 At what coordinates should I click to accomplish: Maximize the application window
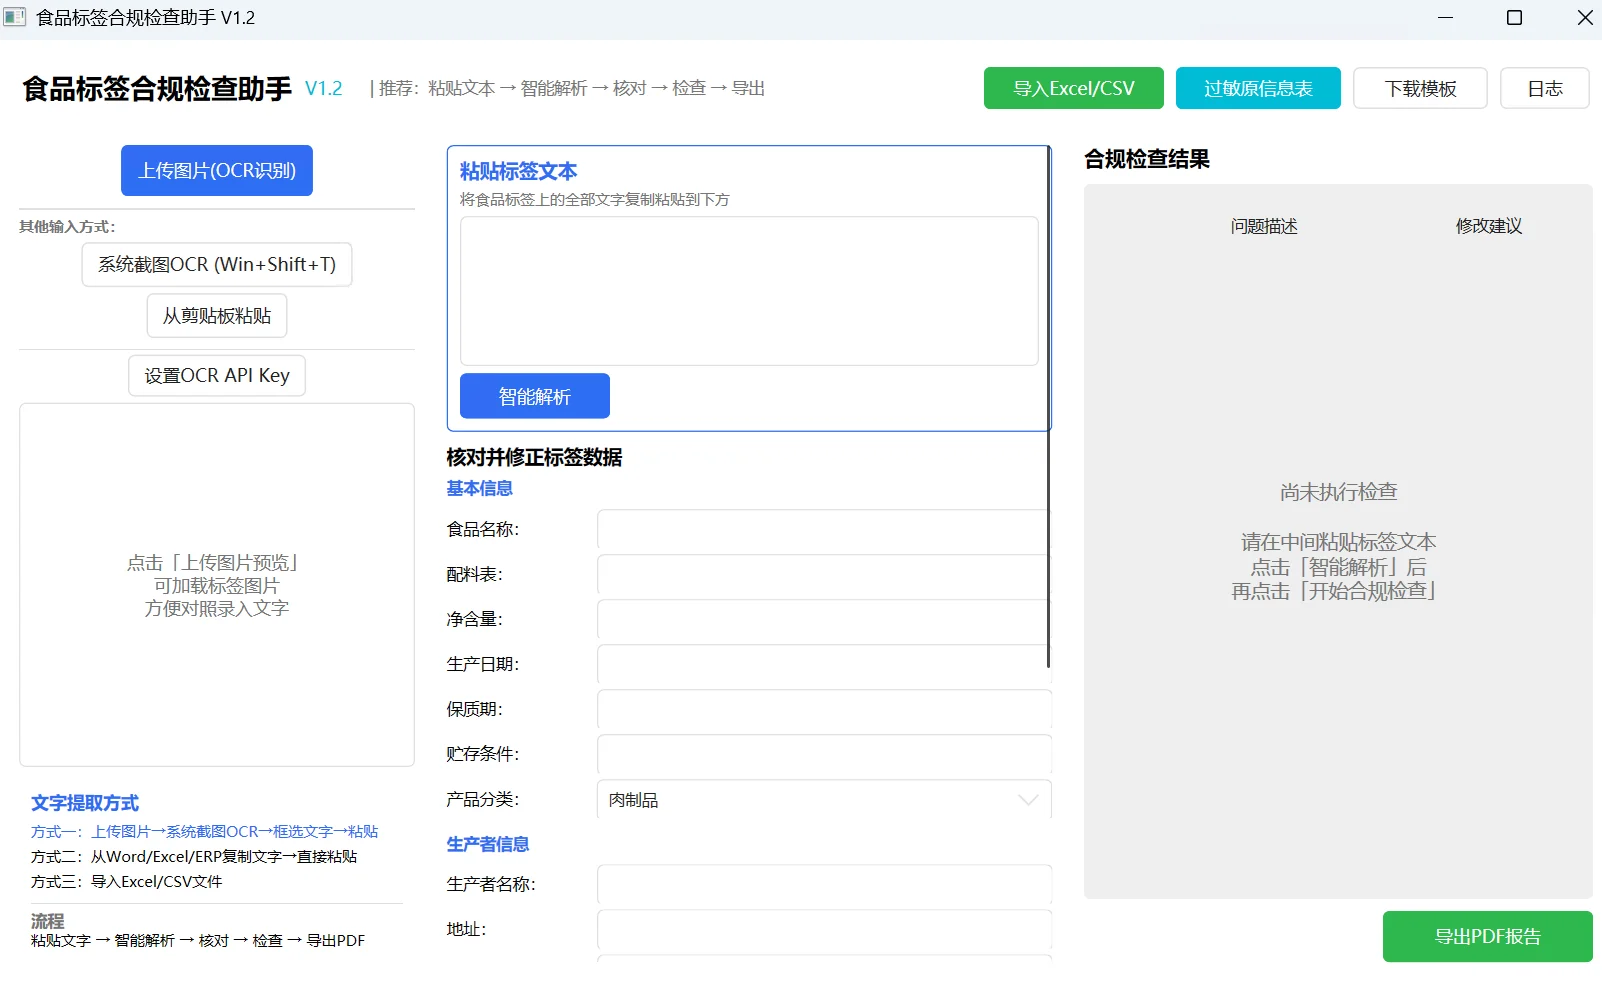(1514, 17)
